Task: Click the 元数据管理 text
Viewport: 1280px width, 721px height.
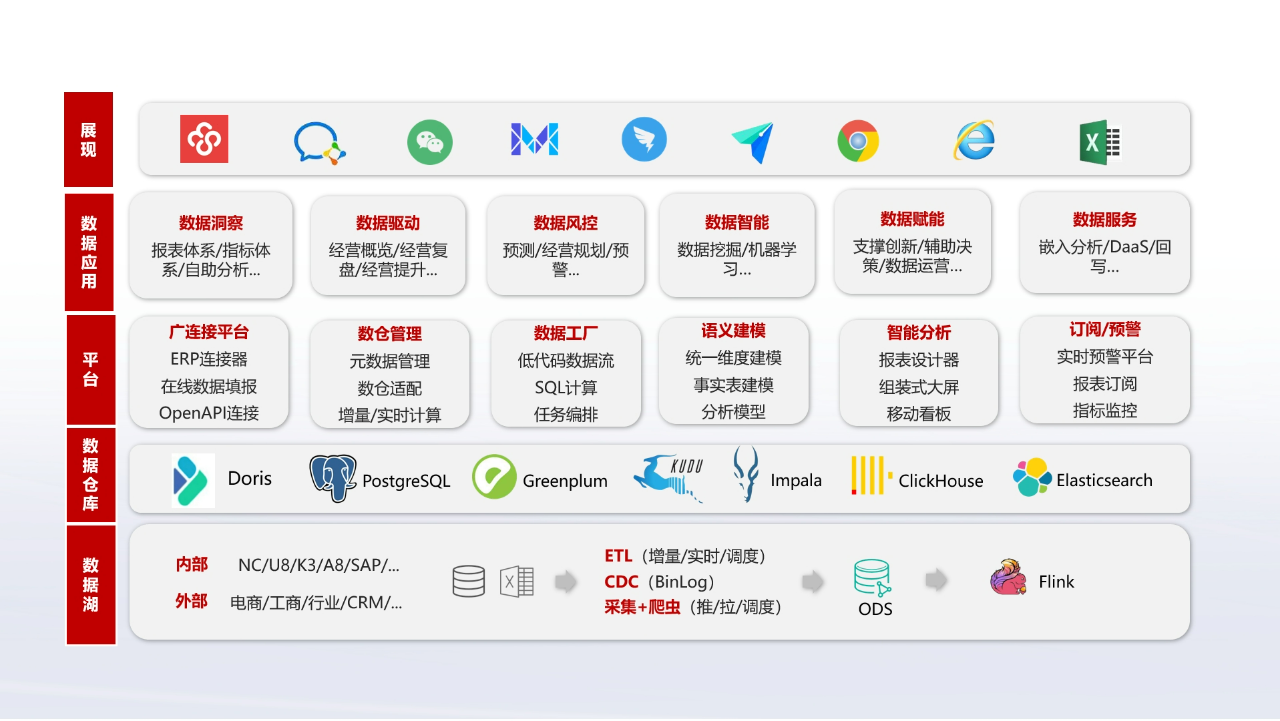Action: coord(390,361)
